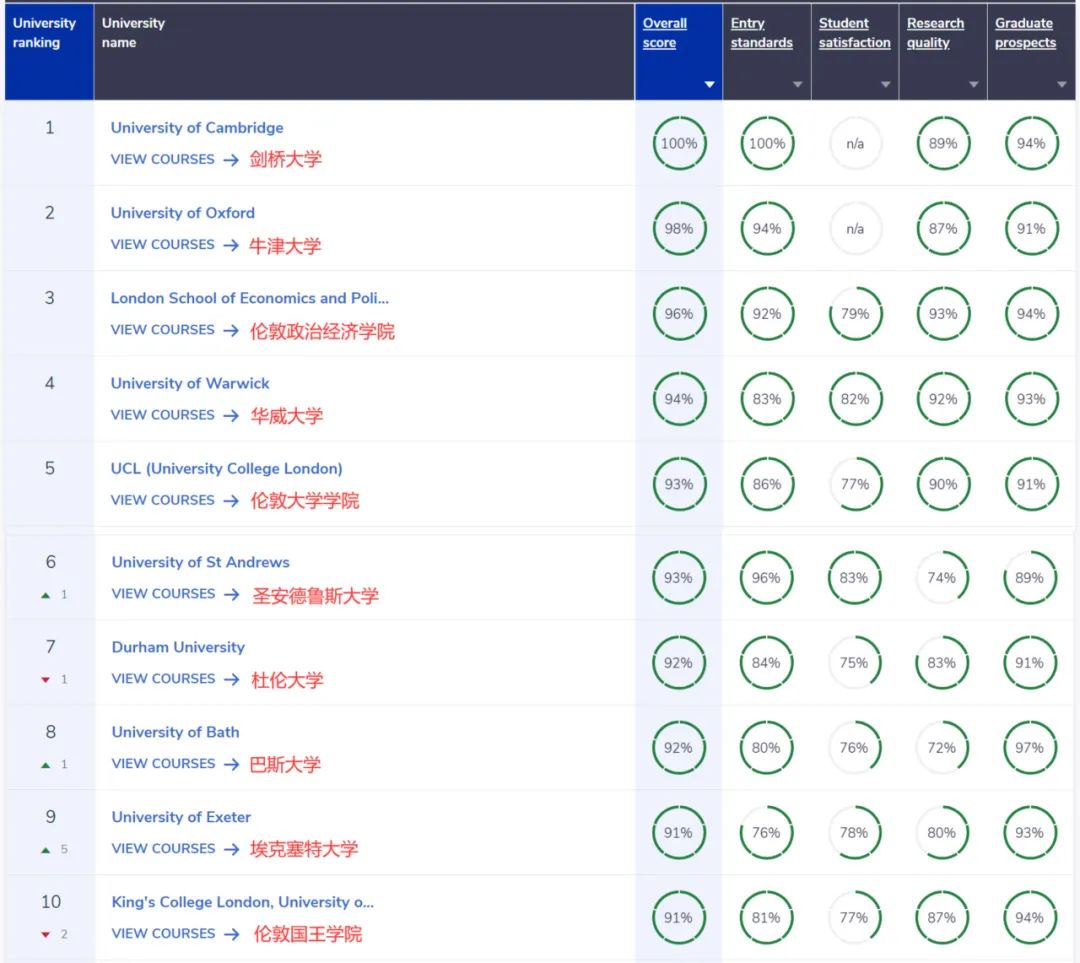Click LSE's 79% student satisfaction circle
Screen dimensions: 1080x963
pos(855,314)
